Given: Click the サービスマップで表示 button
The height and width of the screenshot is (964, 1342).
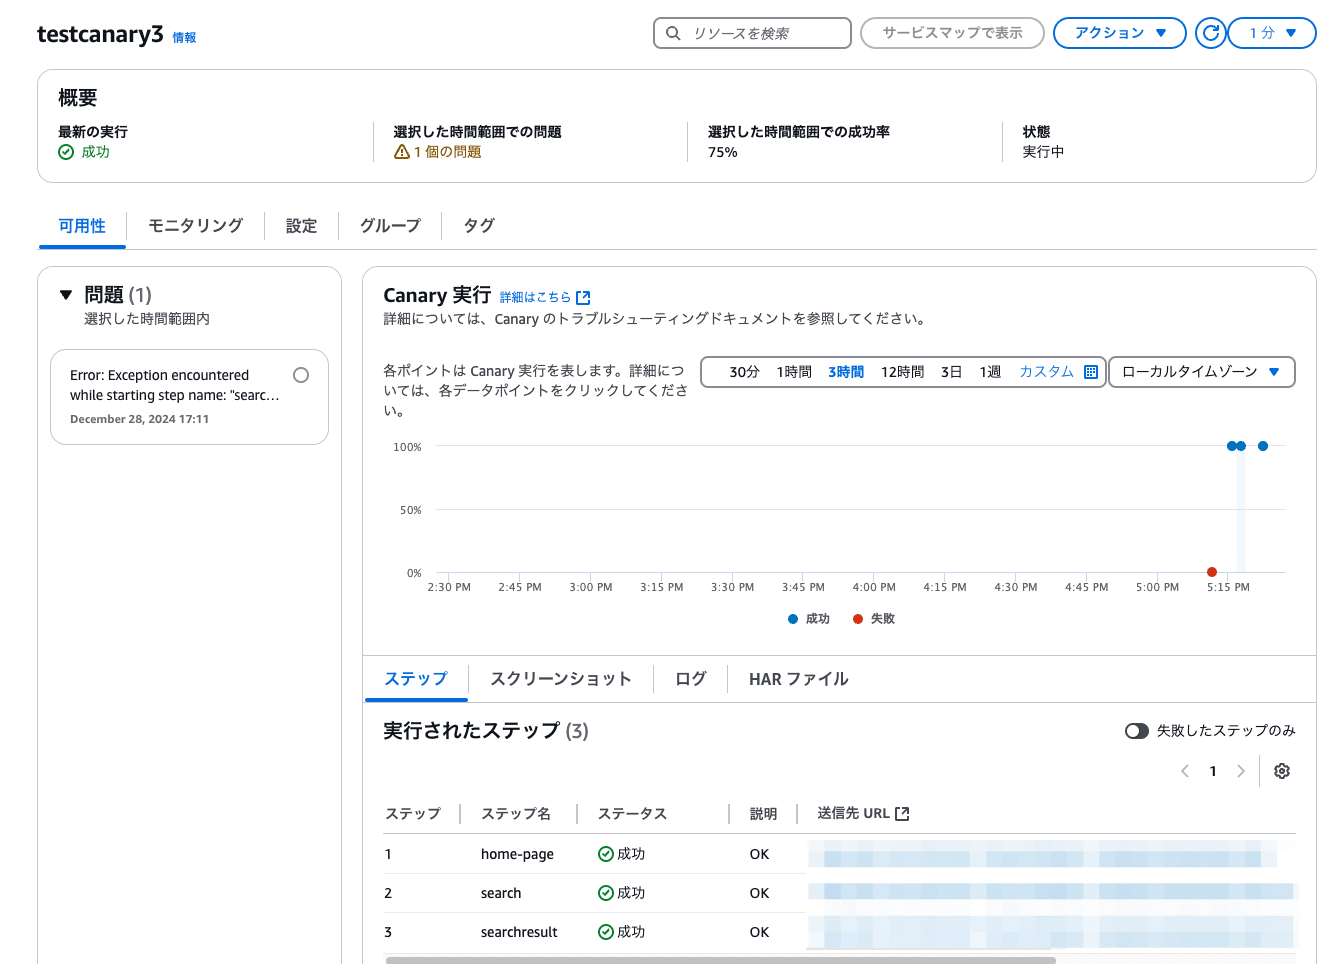Looking at the screenshot, I should (x=952, y=33).
